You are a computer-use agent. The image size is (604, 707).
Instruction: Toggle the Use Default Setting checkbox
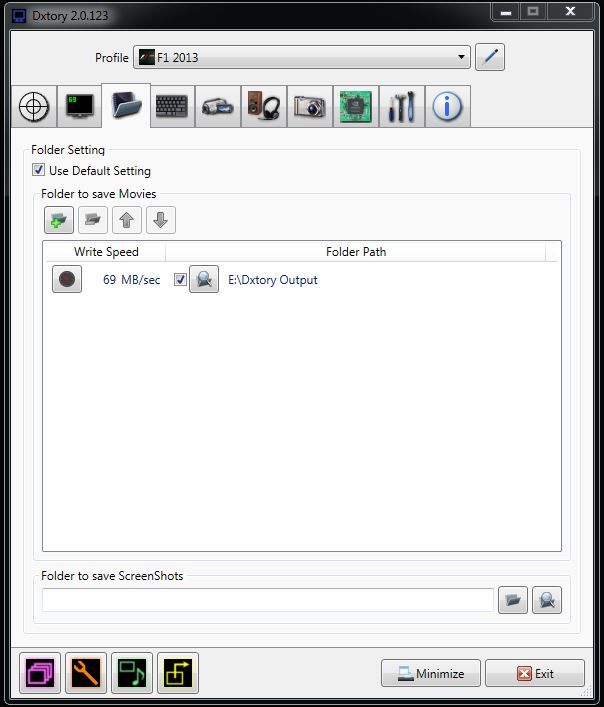pyautogui.click(x=38, y=170)
